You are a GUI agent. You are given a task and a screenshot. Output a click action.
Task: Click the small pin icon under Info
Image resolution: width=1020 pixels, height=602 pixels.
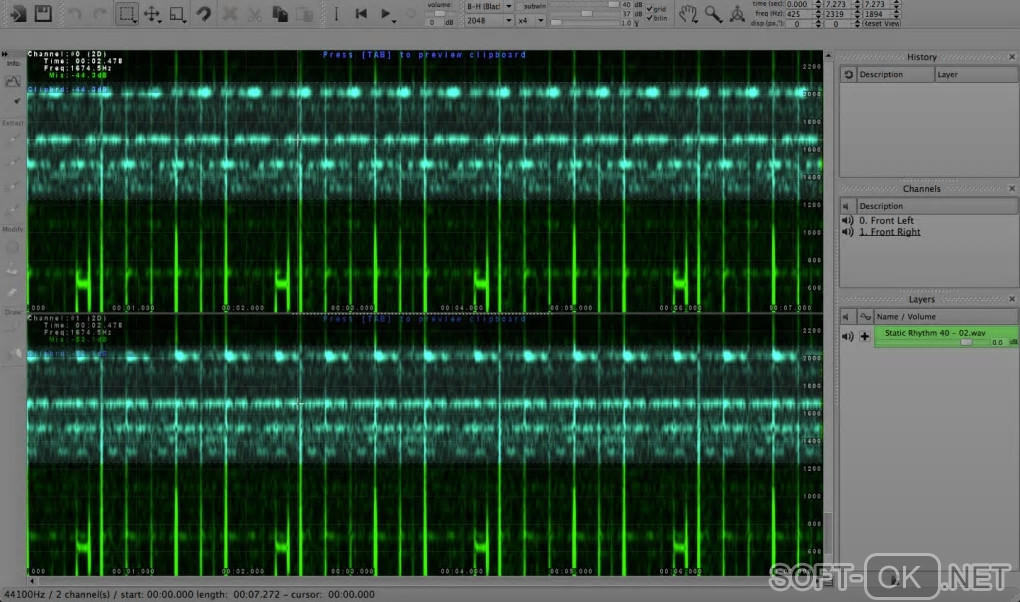click(x=16, y=102)
